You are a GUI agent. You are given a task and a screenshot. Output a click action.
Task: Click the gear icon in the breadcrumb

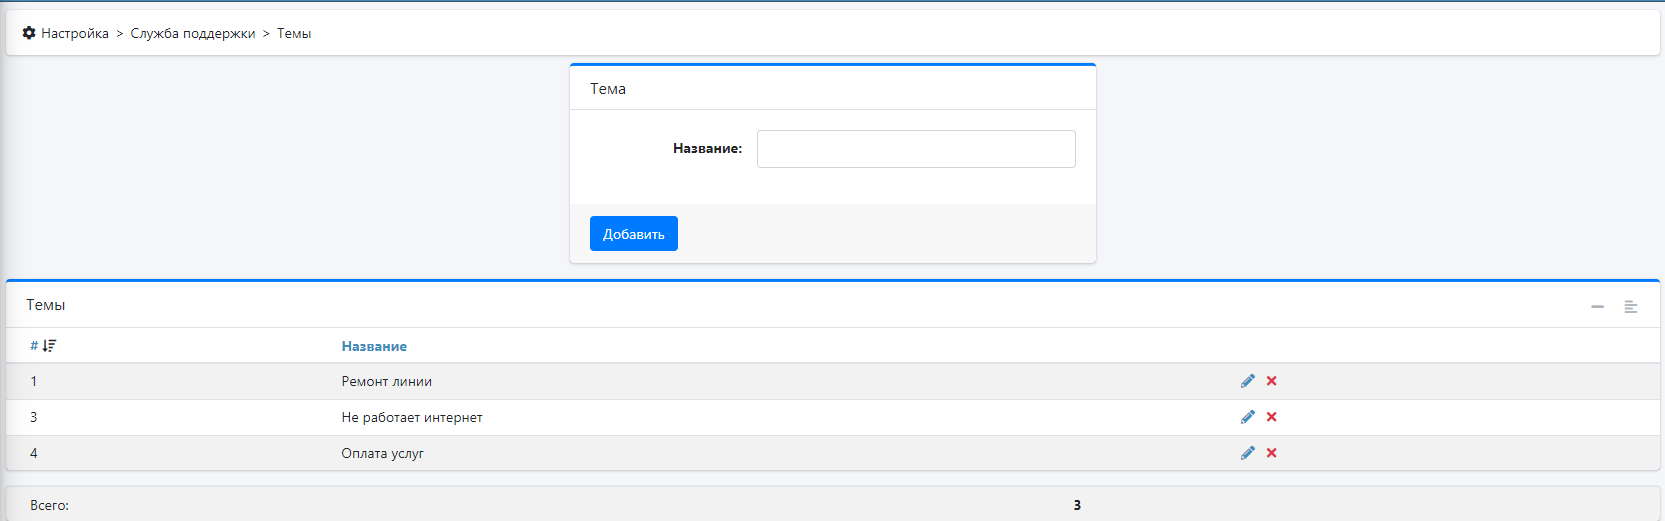29,33
